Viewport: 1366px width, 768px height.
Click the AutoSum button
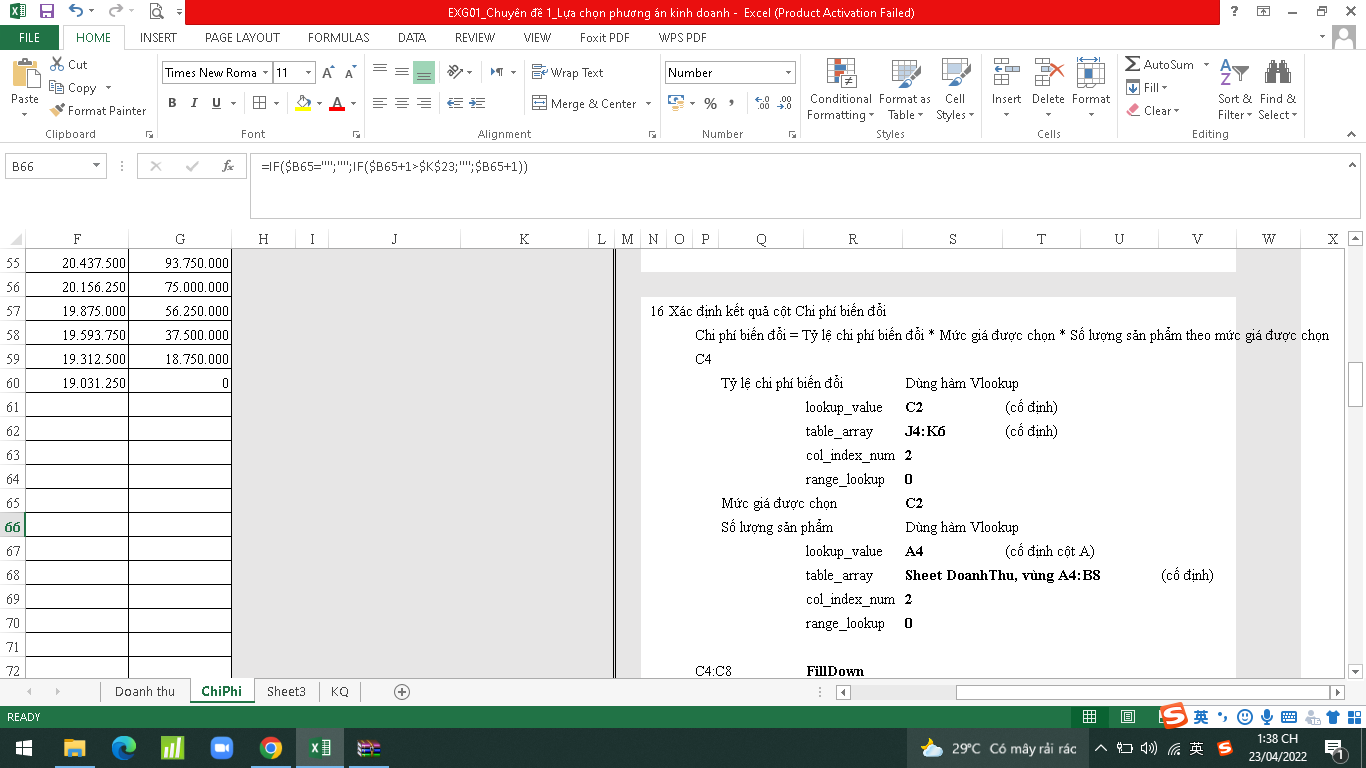(x=1159, y=64)
